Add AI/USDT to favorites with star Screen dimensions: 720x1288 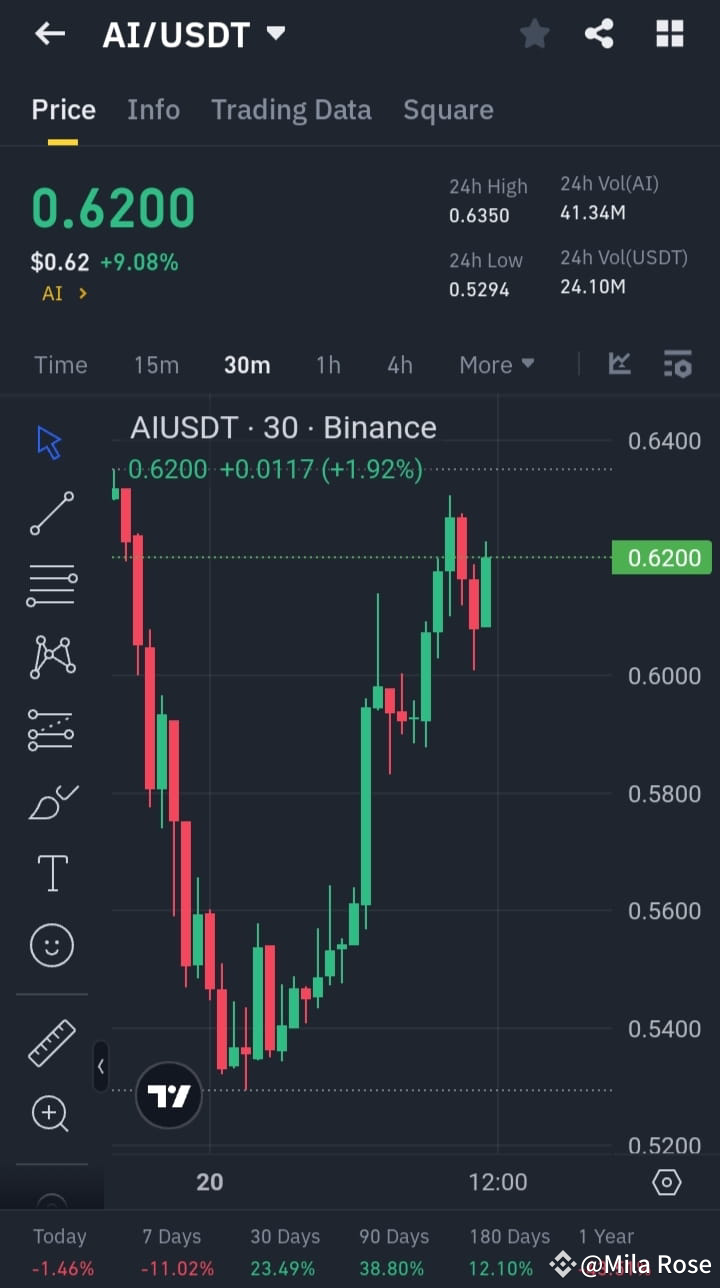pos(535,34)
